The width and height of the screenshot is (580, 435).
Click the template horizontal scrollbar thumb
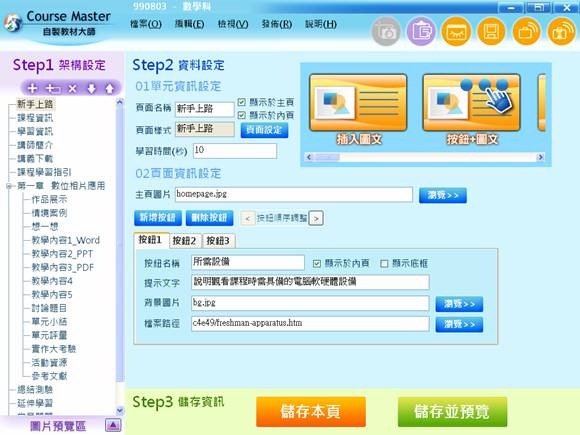[x=327, y=157]
